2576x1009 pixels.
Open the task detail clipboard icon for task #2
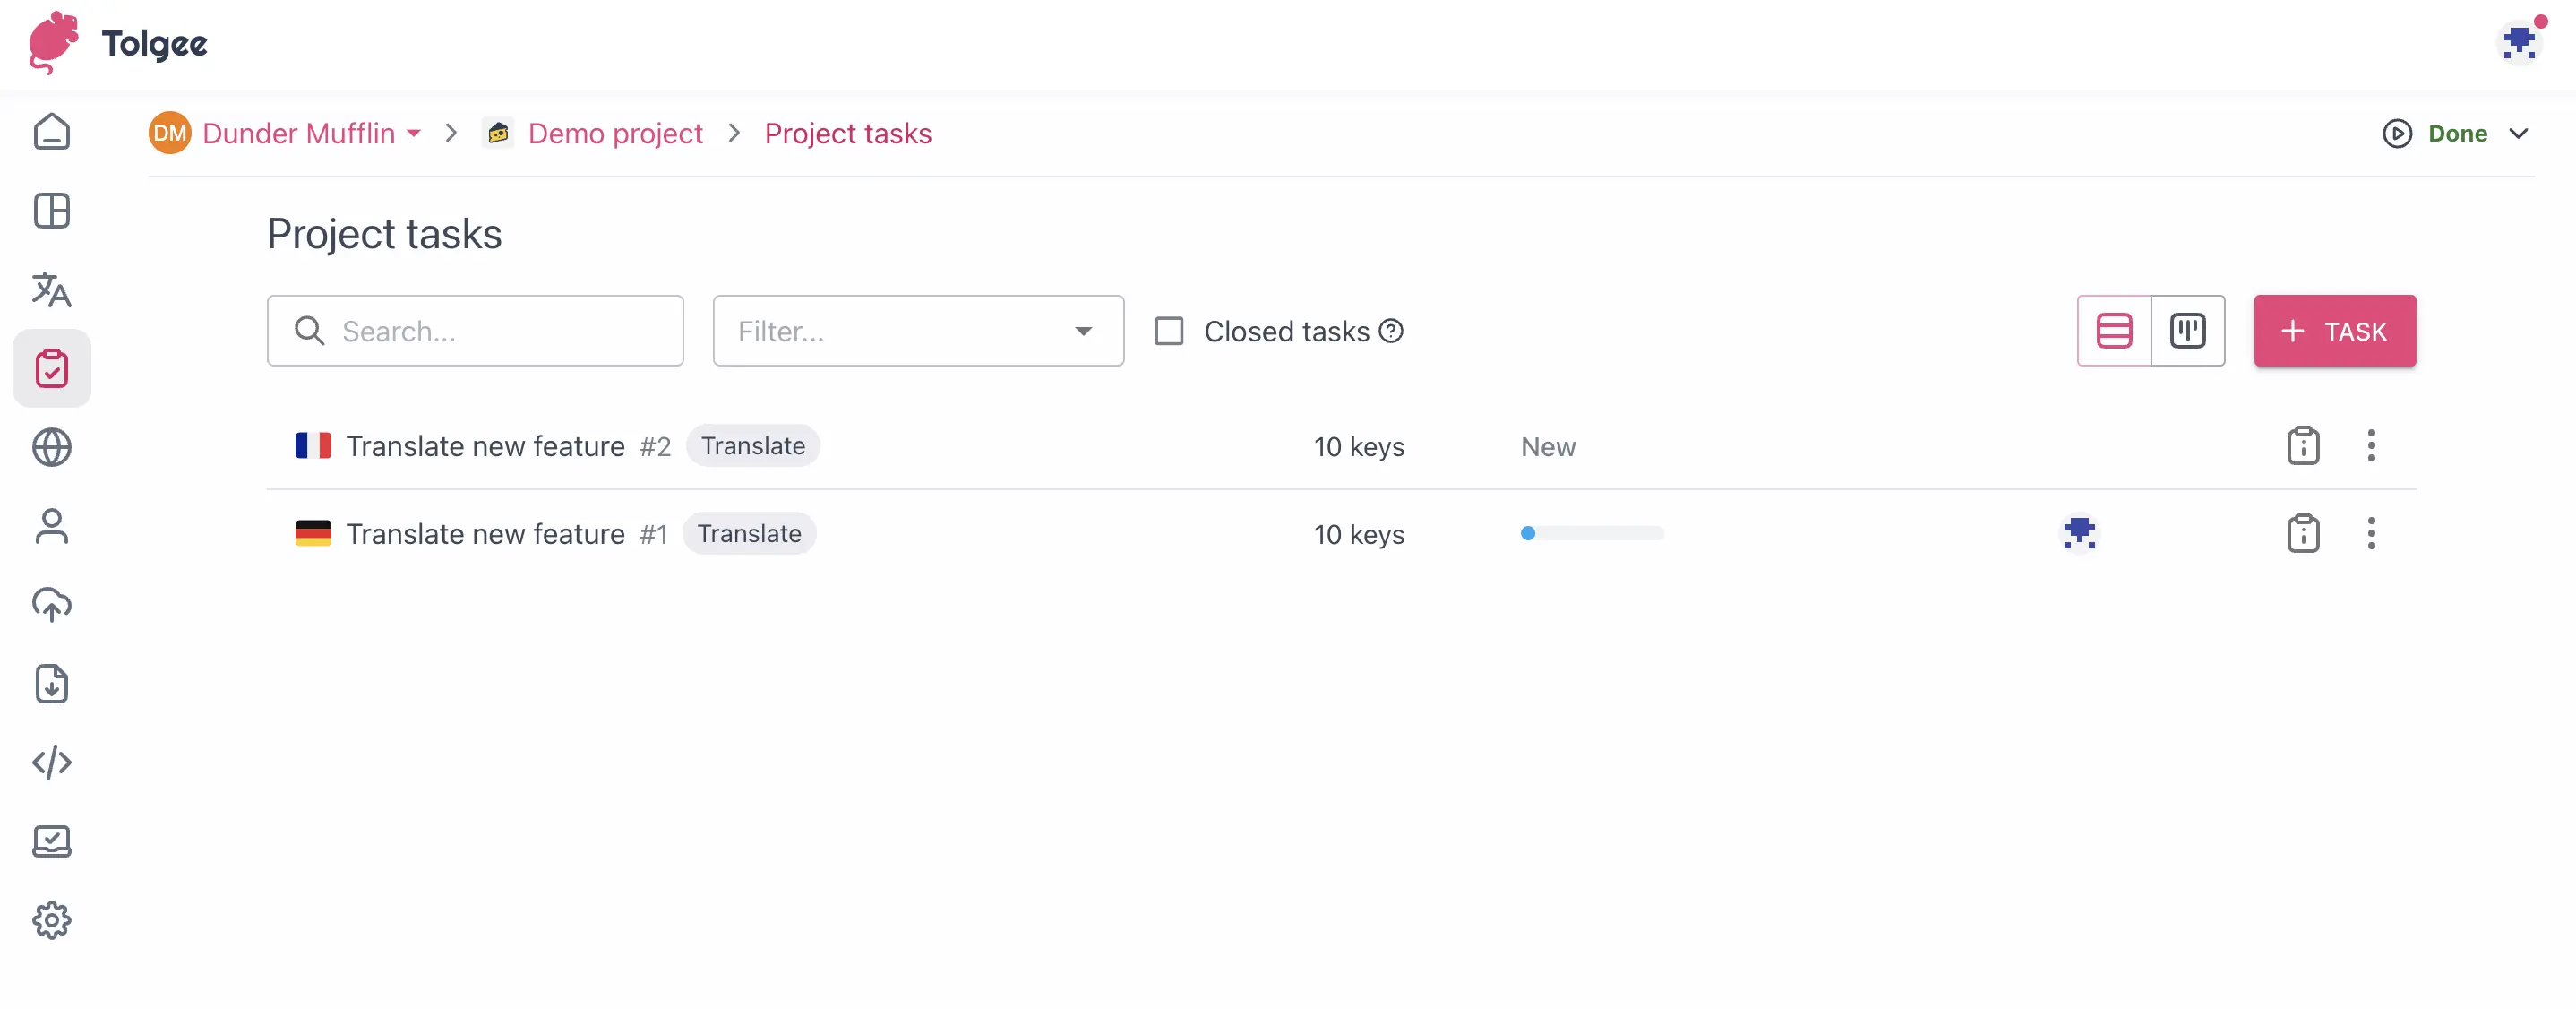(2303, 445)
